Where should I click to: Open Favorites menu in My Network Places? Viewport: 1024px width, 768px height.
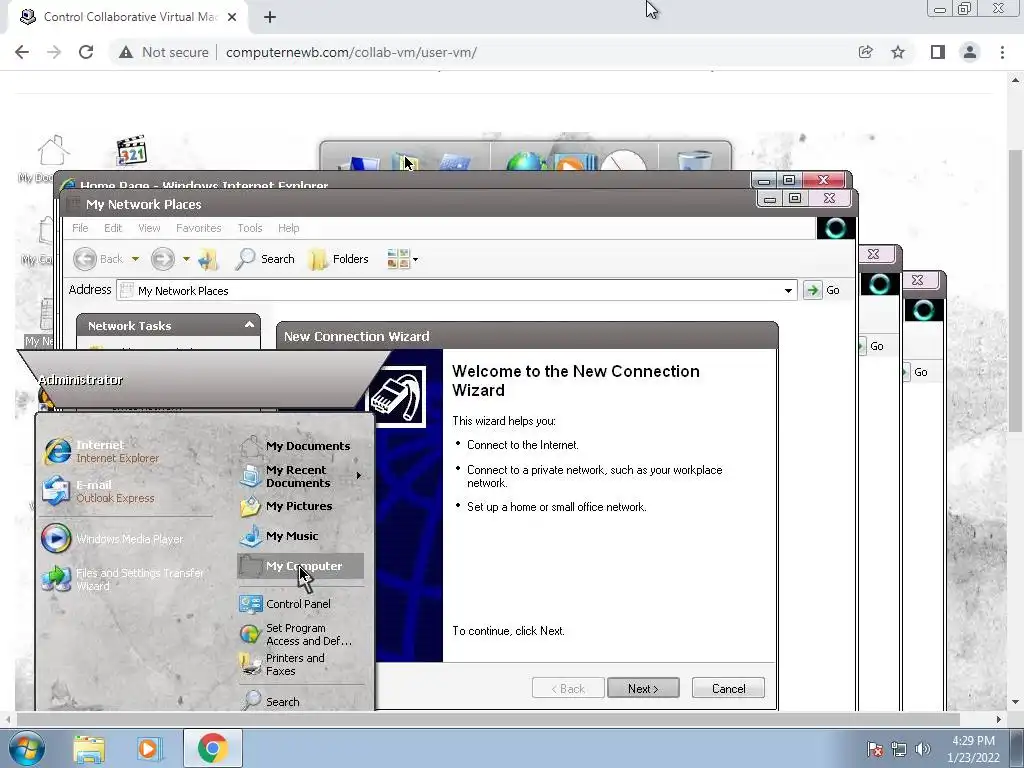click(199, 228)
